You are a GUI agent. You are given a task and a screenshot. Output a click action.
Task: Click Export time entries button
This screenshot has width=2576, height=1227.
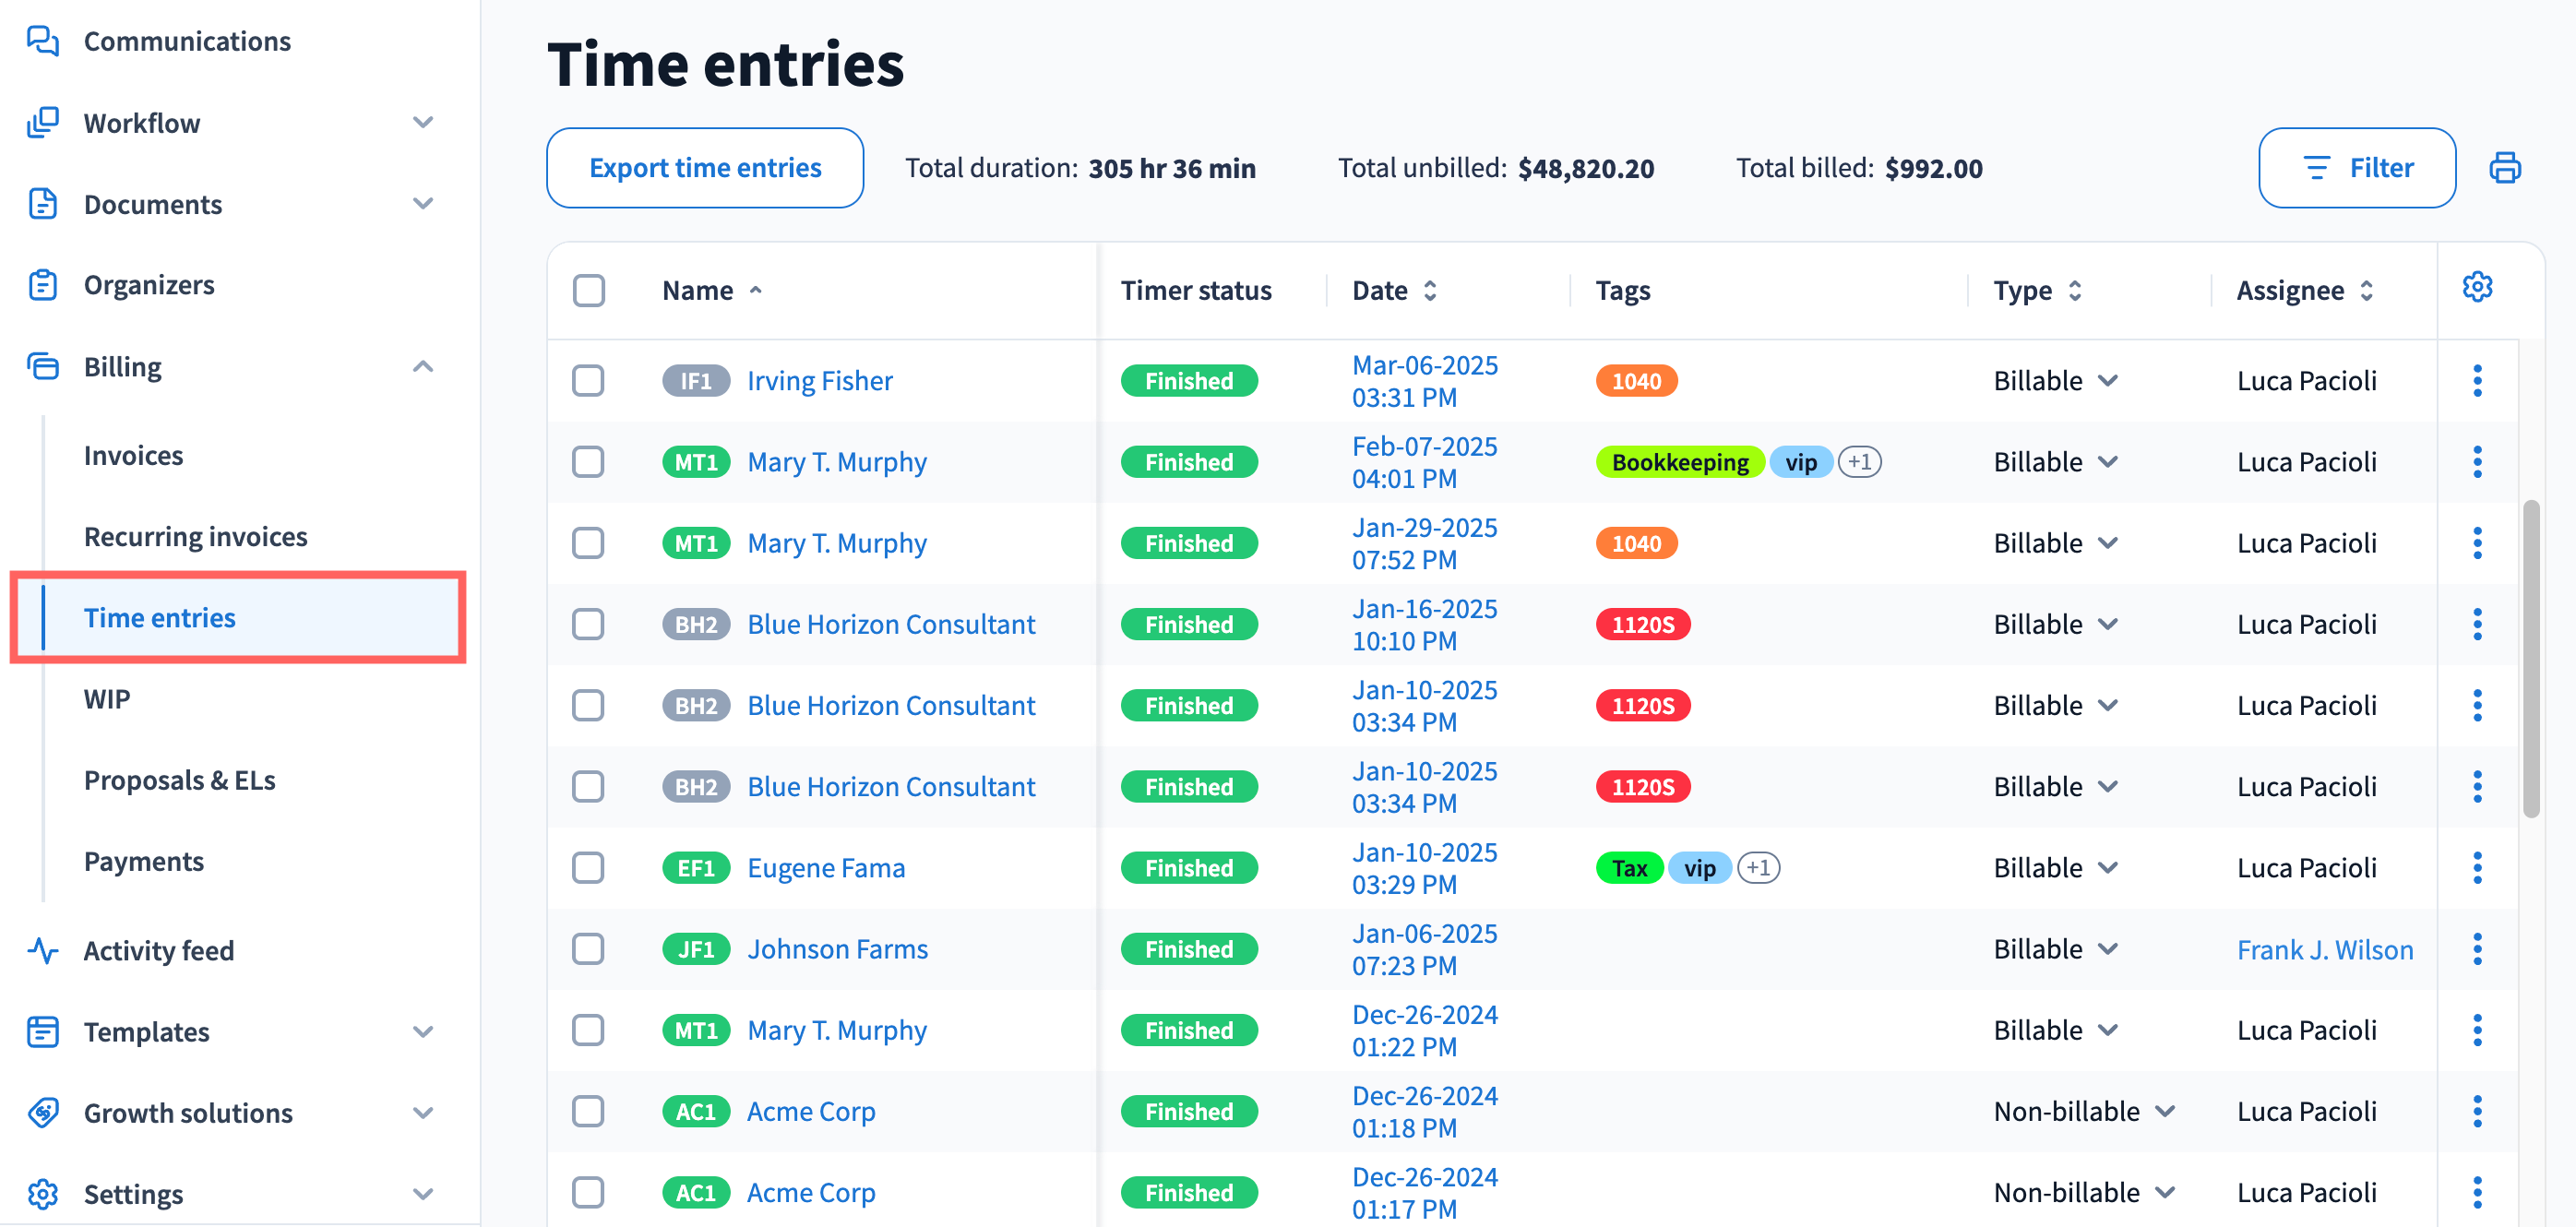(x=704, y=168)
